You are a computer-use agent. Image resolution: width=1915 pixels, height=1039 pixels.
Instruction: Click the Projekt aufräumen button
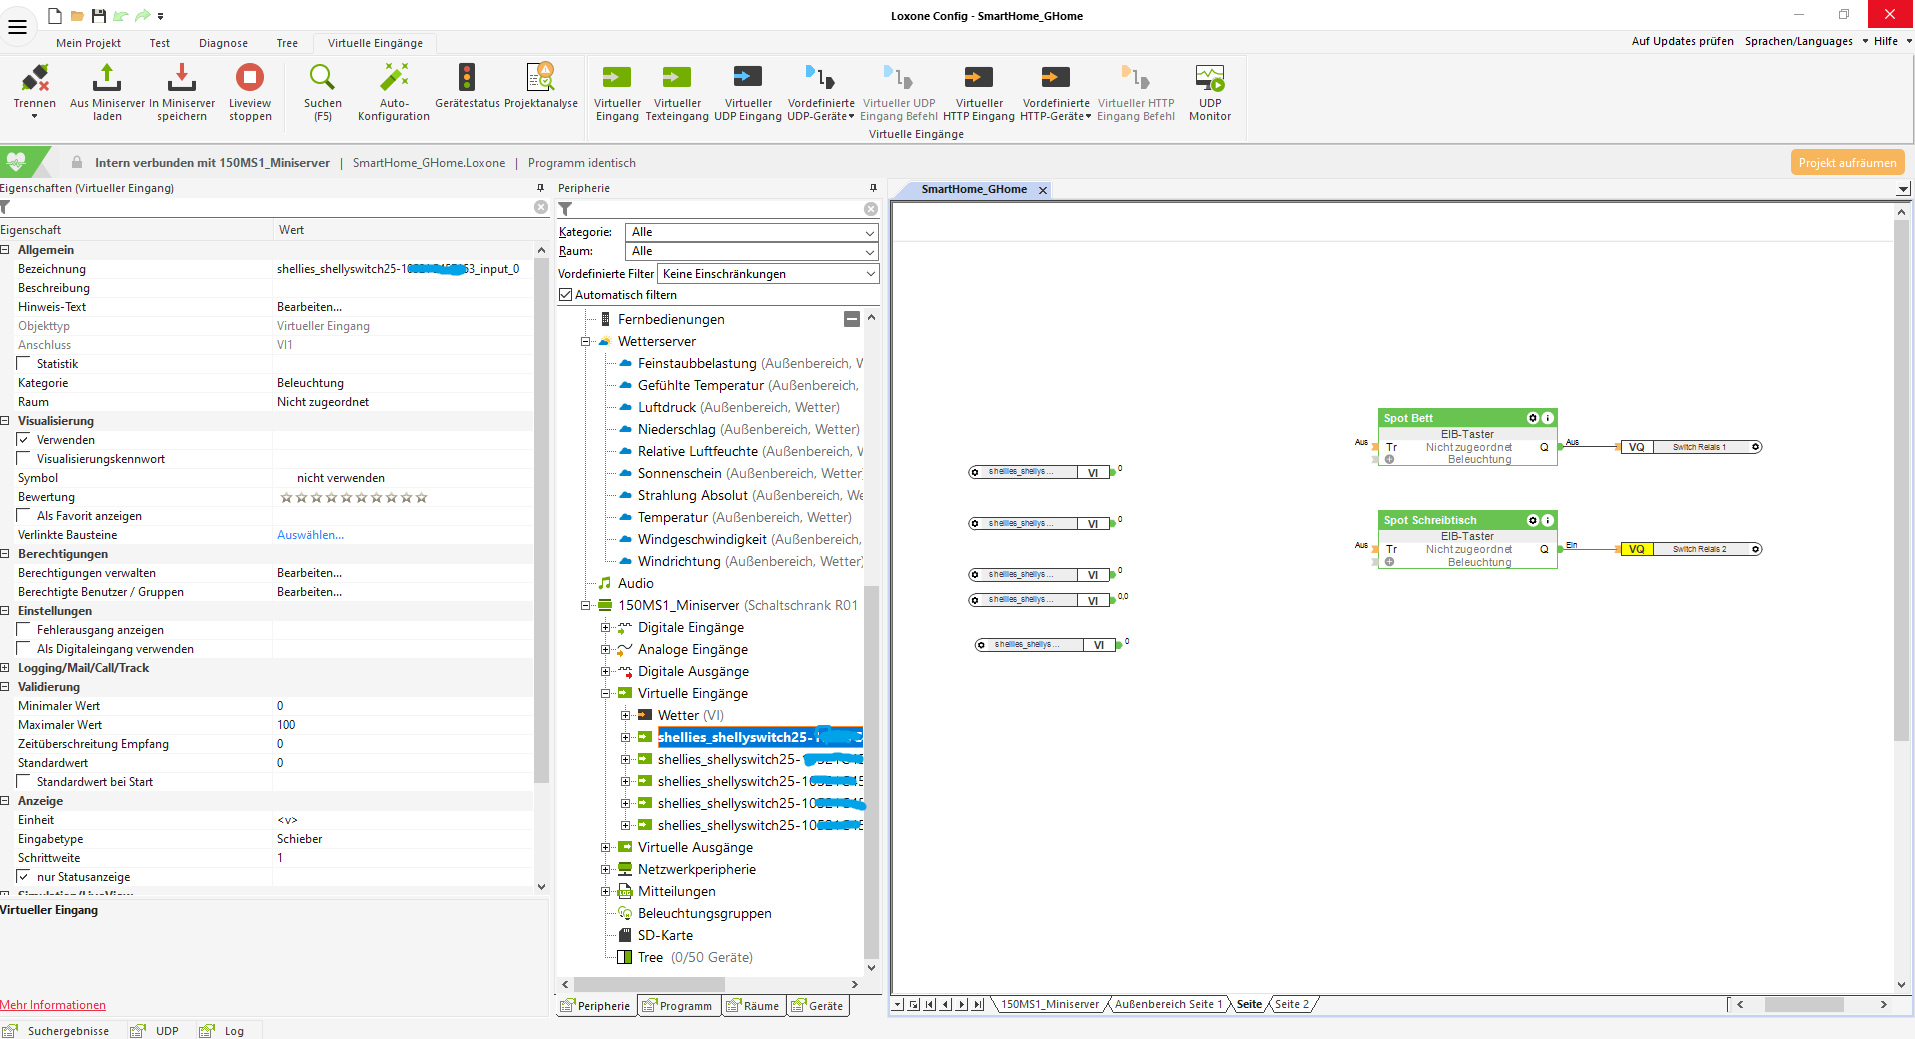pos(1846,163)
